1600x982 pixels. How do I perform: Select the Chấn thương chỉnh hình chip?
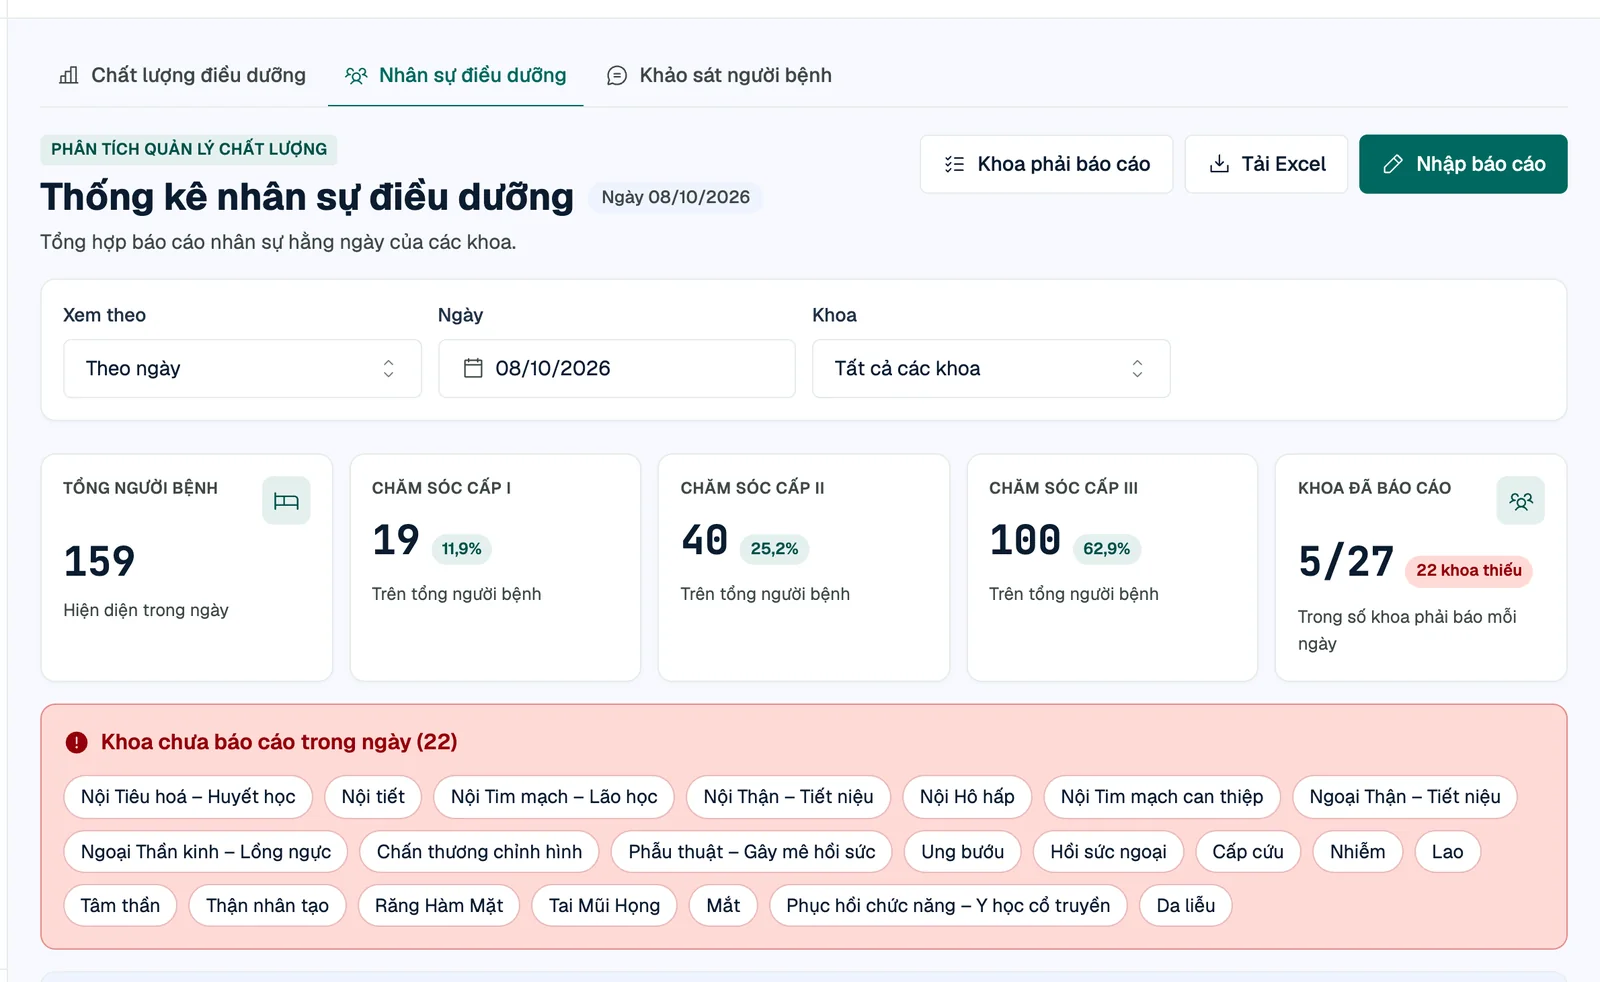click(x=479, y=852)
